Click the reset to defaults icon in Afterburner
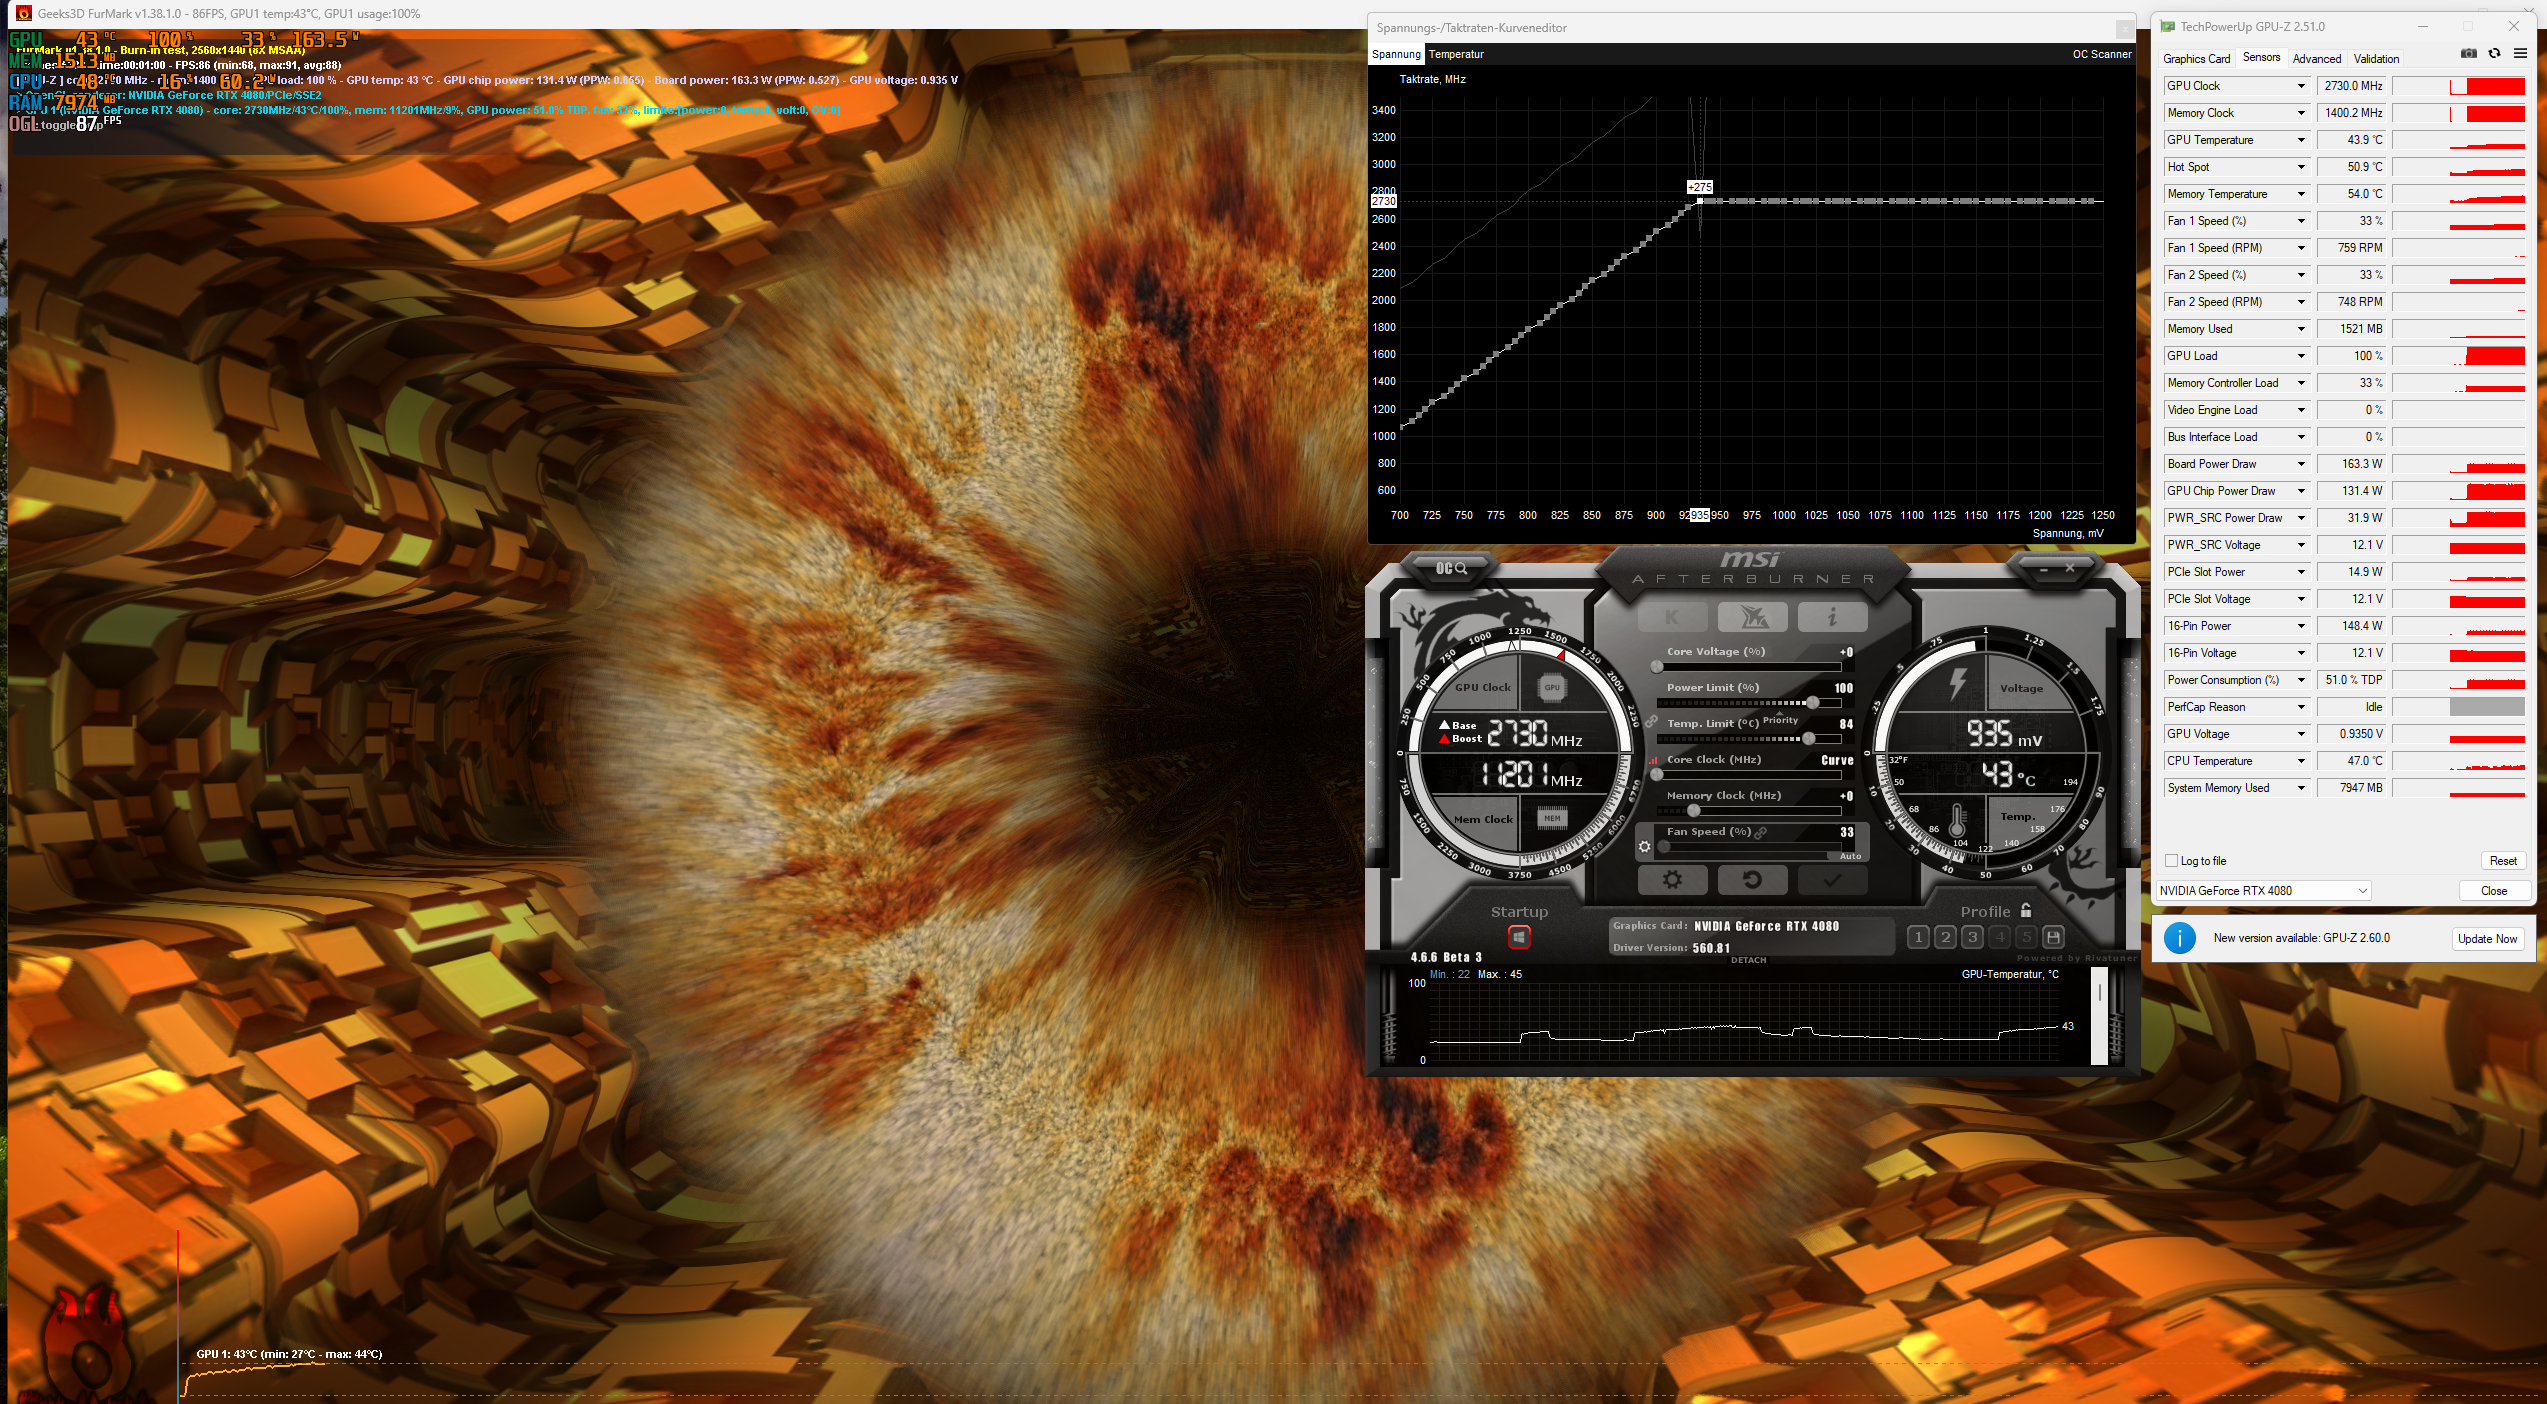Screen dimensions: 2547x1404 coord(1751,880)
